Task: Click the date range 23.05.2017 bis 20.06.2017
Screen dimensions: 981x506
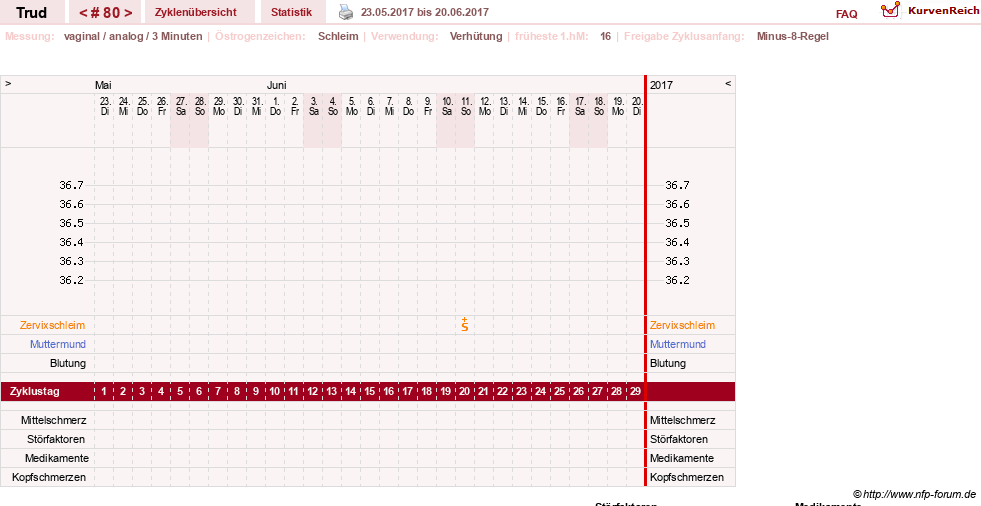Action: pos(425,12)
